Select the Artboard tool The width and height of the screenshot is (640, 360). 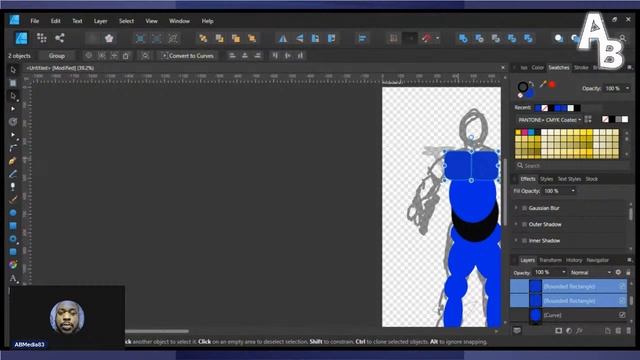point(13,83)
